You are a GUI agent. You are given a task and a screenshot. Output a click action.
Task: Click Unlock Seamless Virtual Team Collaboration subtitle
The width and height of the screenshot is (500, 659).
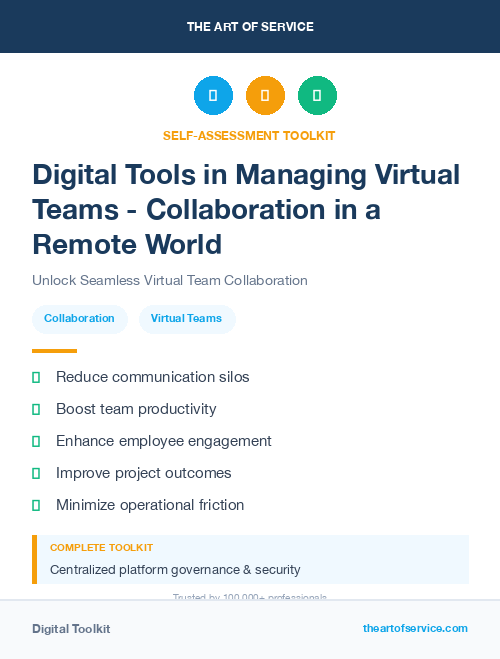(170, 280)
